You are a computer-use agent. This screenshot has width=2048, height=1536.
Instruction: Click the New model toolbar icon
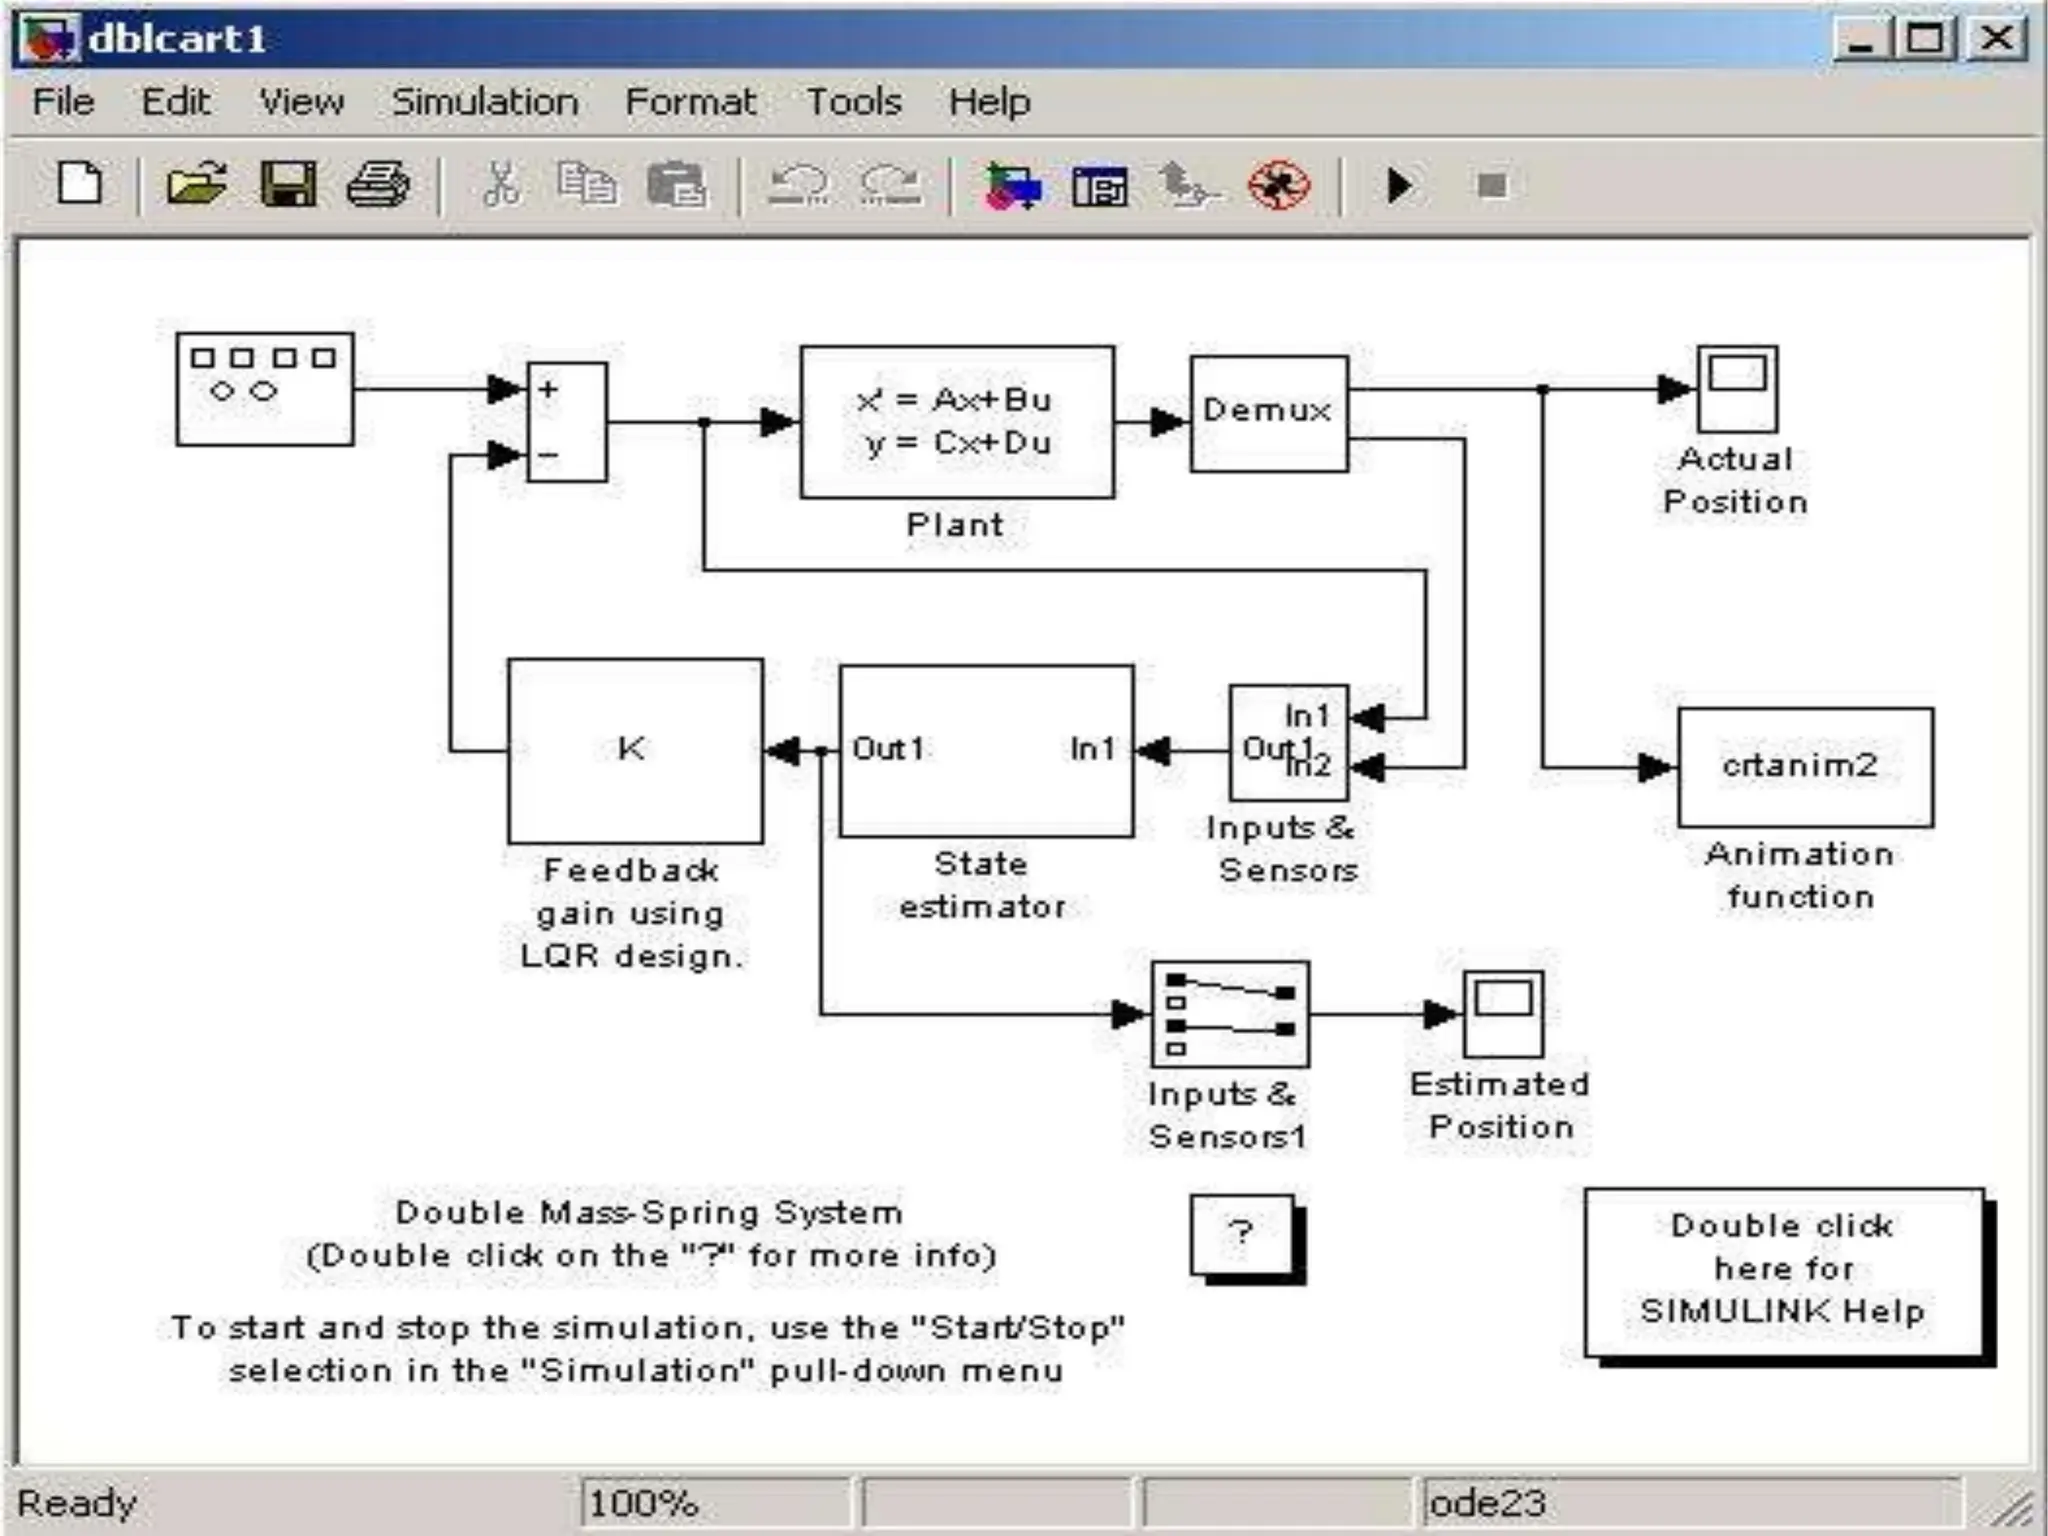[x=80, y=185]
